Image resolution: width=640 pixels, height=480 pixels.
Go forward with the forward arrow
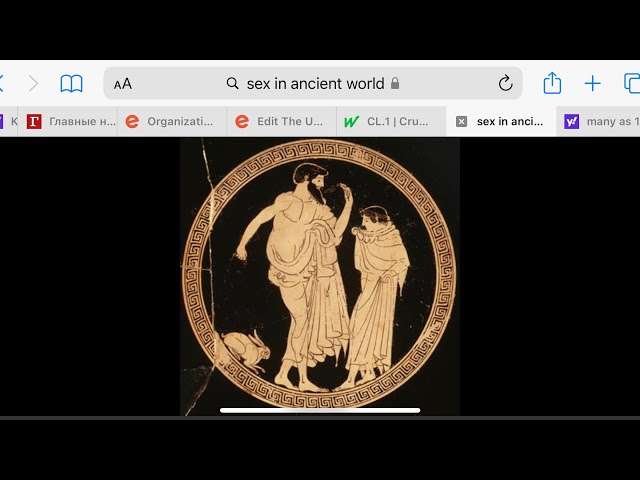[x=33, y=84]
